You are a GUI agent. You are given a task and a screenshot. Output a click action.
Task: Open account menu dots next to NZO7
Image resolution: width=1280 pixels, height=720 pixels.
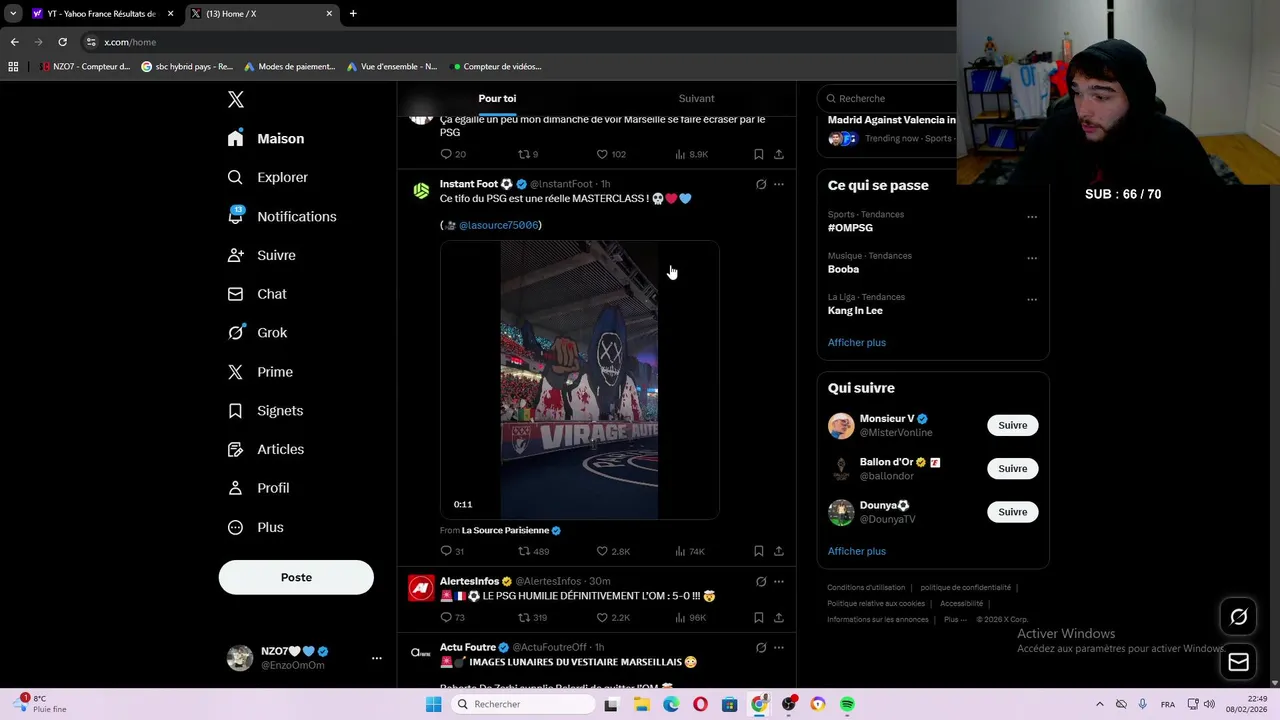pyautogui.click(x=377, y=658)
